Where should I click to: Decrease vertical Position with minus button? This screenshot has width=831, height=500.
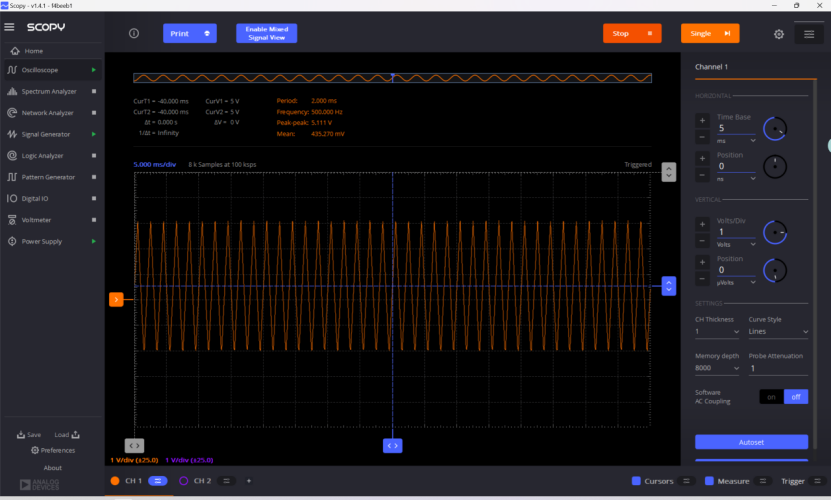tap(702, 279)
